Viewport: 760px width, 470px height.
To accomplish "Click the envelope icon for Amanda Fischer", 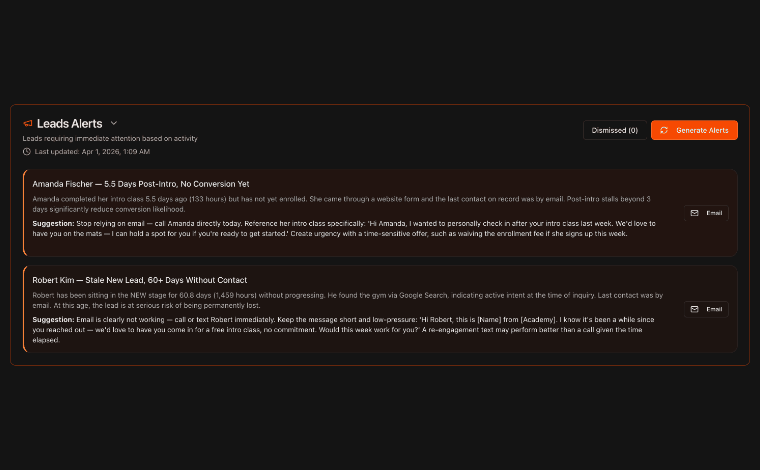I will pos(695,213).
